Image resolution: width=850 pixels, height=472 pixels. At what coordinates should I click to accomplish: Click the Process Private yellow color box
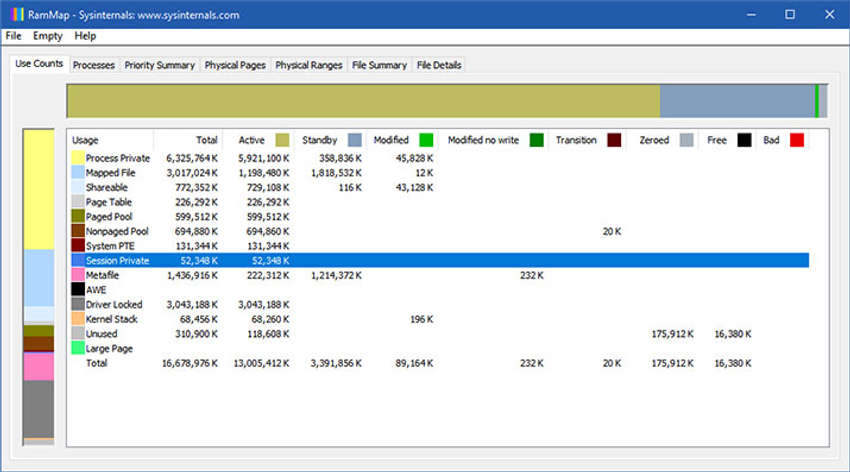[78, 158]
